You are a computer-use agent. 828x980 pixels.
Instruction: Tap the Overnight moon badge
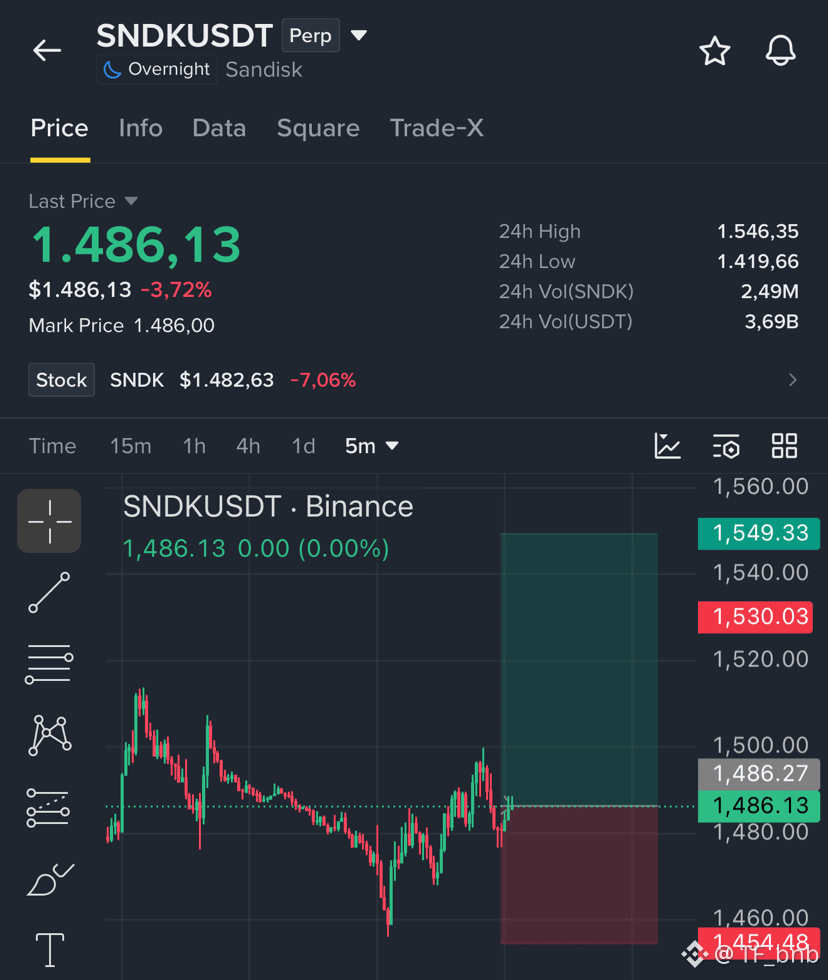[157, 69]
